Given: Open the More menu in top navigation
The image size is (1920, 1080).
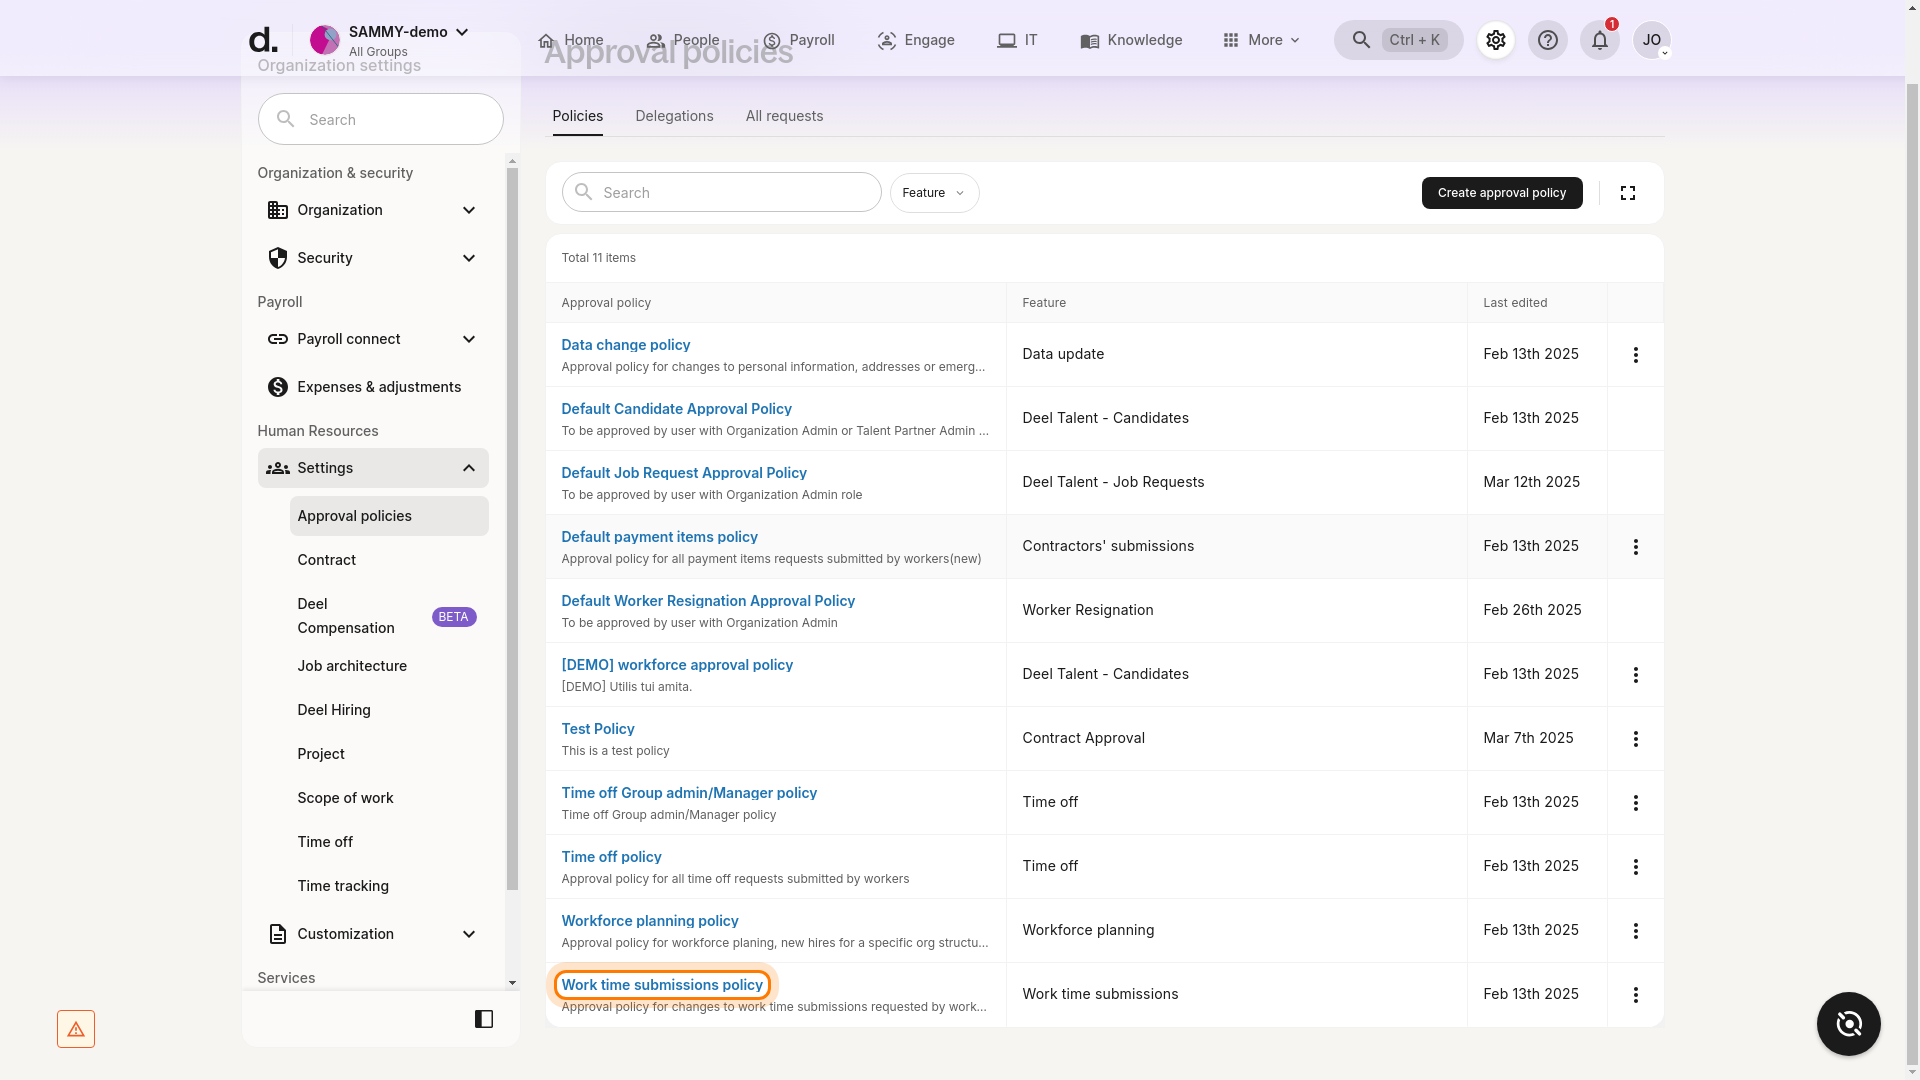Looking at the screenshot, I should 1261,40.
